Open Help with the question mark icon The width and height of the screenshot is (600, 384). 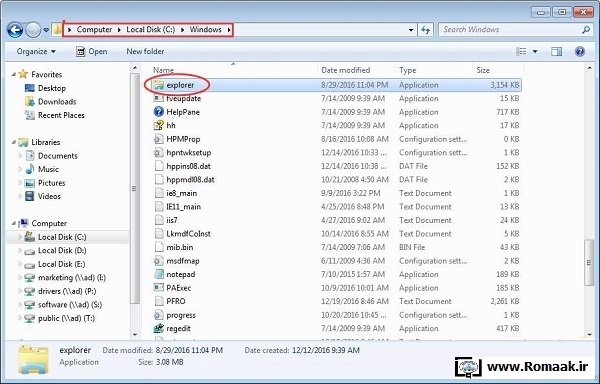pos(580,51)
